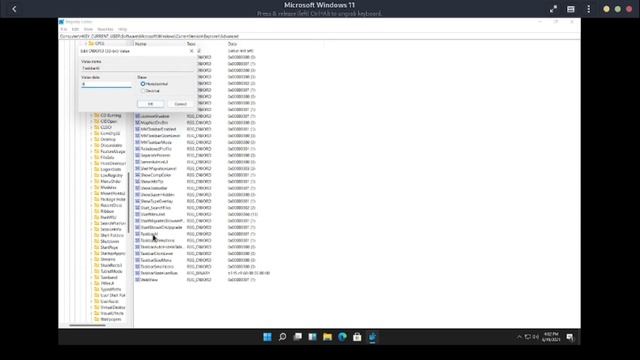The width and height of the screenshot is (640, 360).
Task: Open the Widgets panel from the taskbar
Action: (x=312, y=337)
